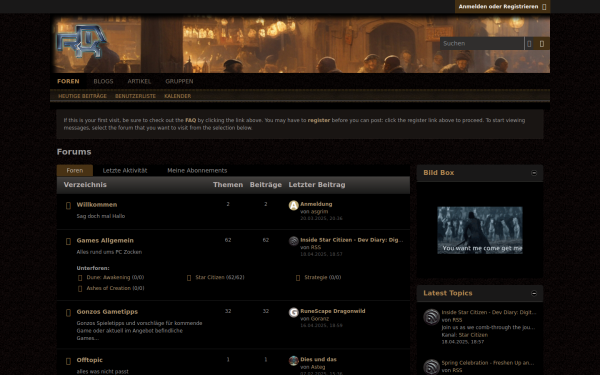Click the Willkommen forum status icon

[68, 205]
